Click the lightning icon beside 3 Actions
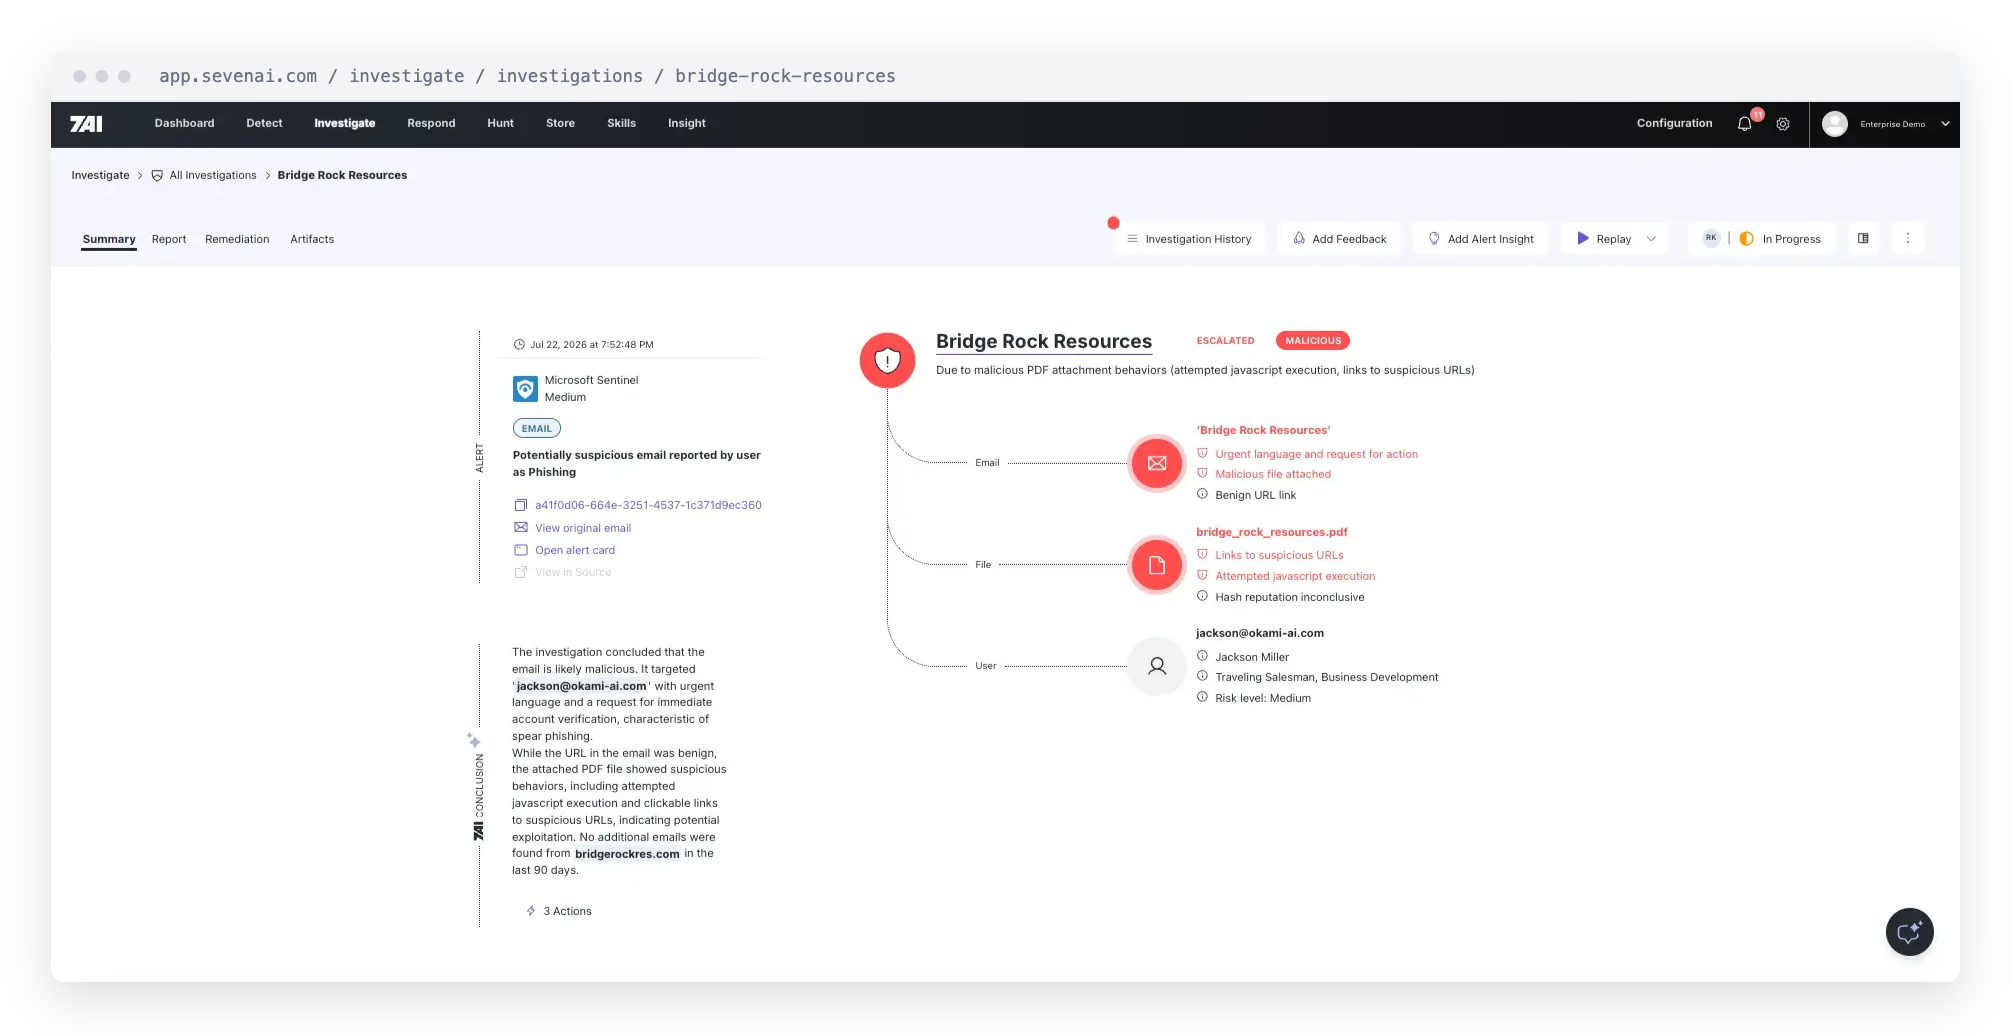This screenshot has height=1033, width=2011. [531, 911]
